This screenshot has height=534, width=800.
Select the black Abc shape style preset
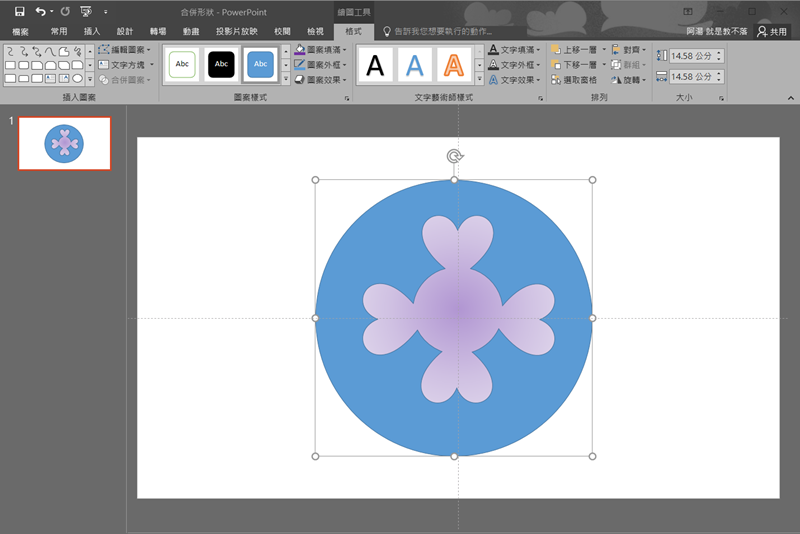(x=220, y=64)
